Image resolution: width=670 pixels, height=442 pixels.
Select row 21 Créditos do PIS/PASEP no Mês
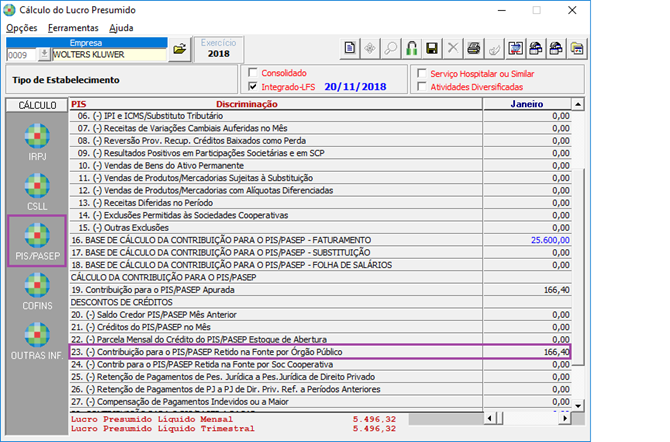320,327
